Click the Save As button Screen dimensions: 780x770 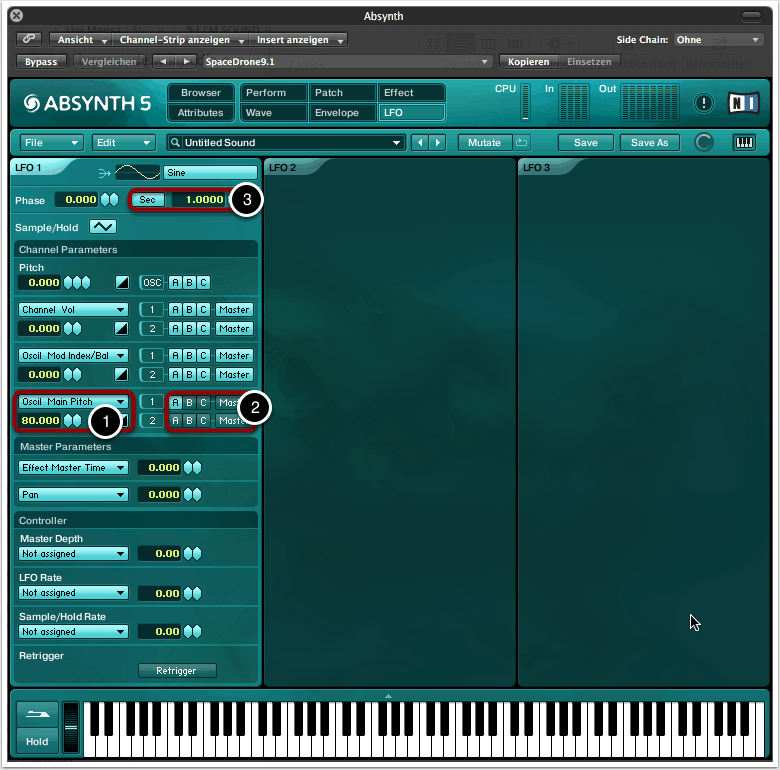649,143
